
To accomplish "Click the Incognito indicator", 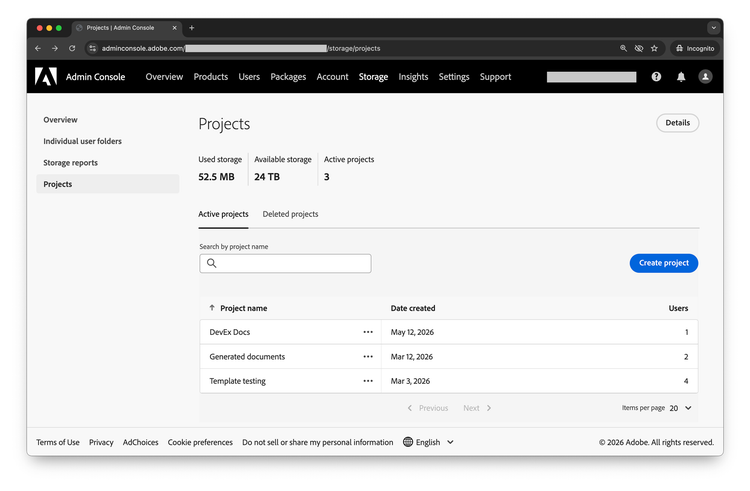I will tap(695, 48).
